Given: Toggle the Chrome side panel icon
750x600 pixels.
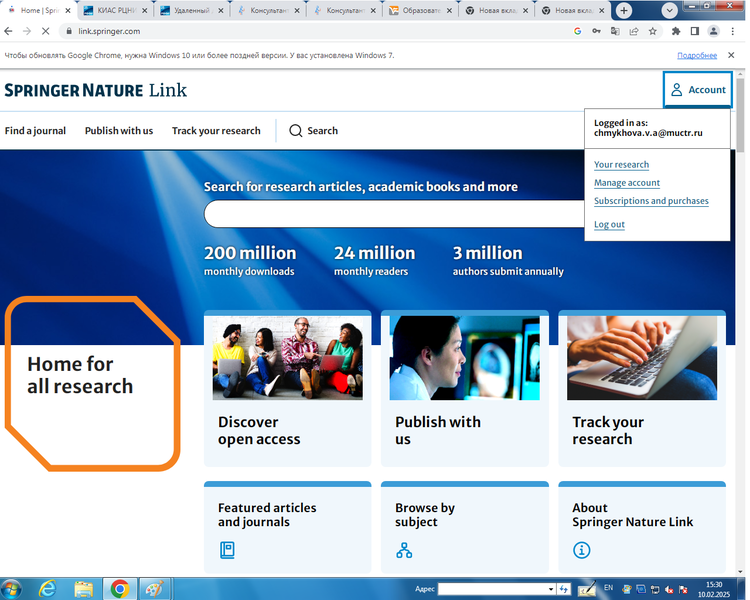Looking at the screenshot, I should (x=695, y=31).
